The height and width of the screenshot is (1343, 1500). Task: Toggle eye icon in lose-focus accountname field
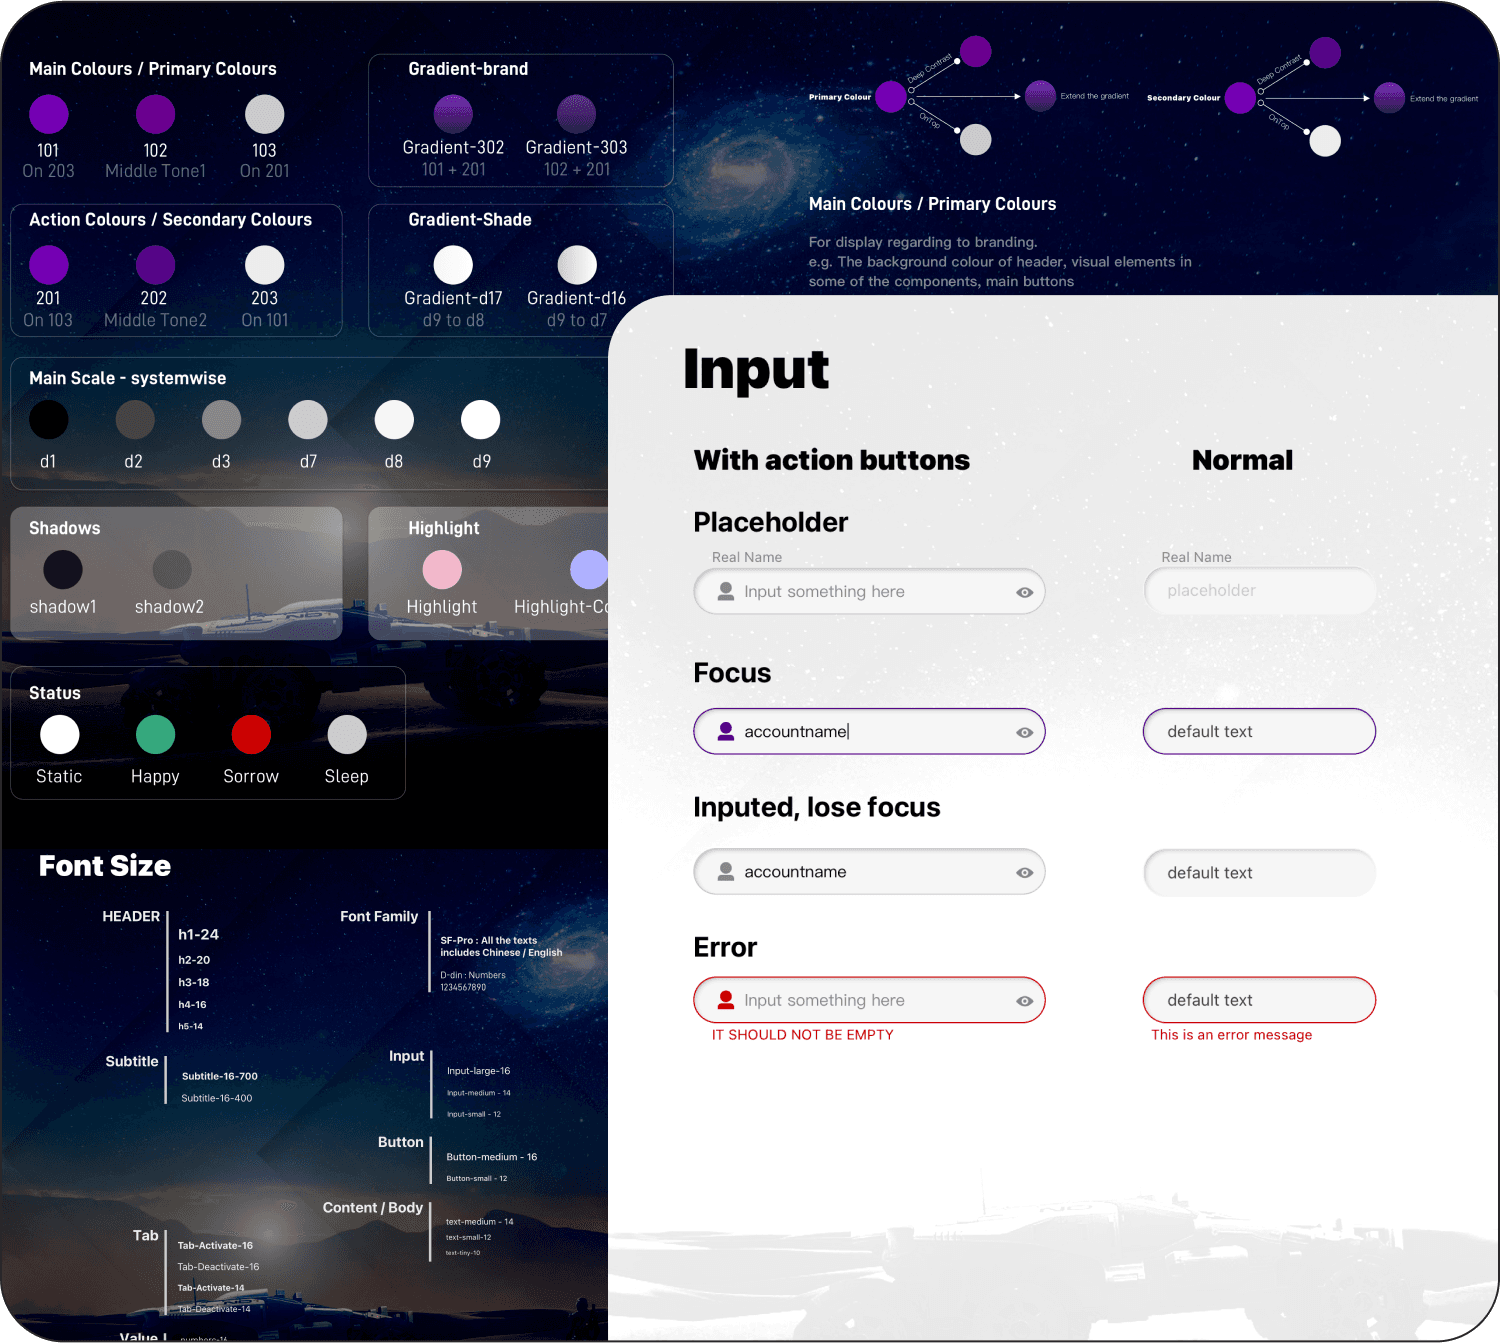[1025, 873]
